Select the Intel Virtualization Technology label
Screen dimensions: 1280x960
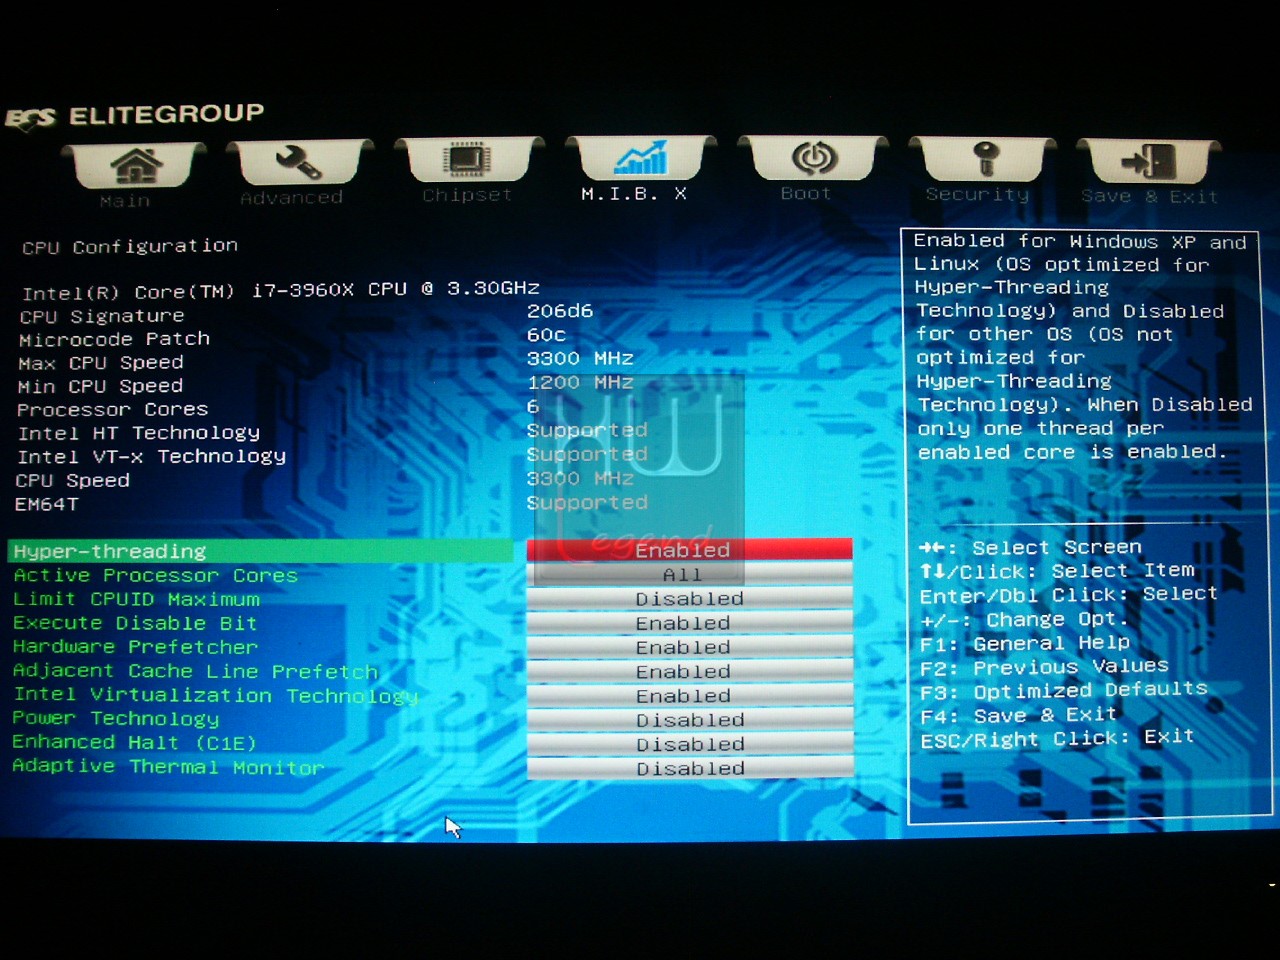pyautogui.click(x=215, y=695)
